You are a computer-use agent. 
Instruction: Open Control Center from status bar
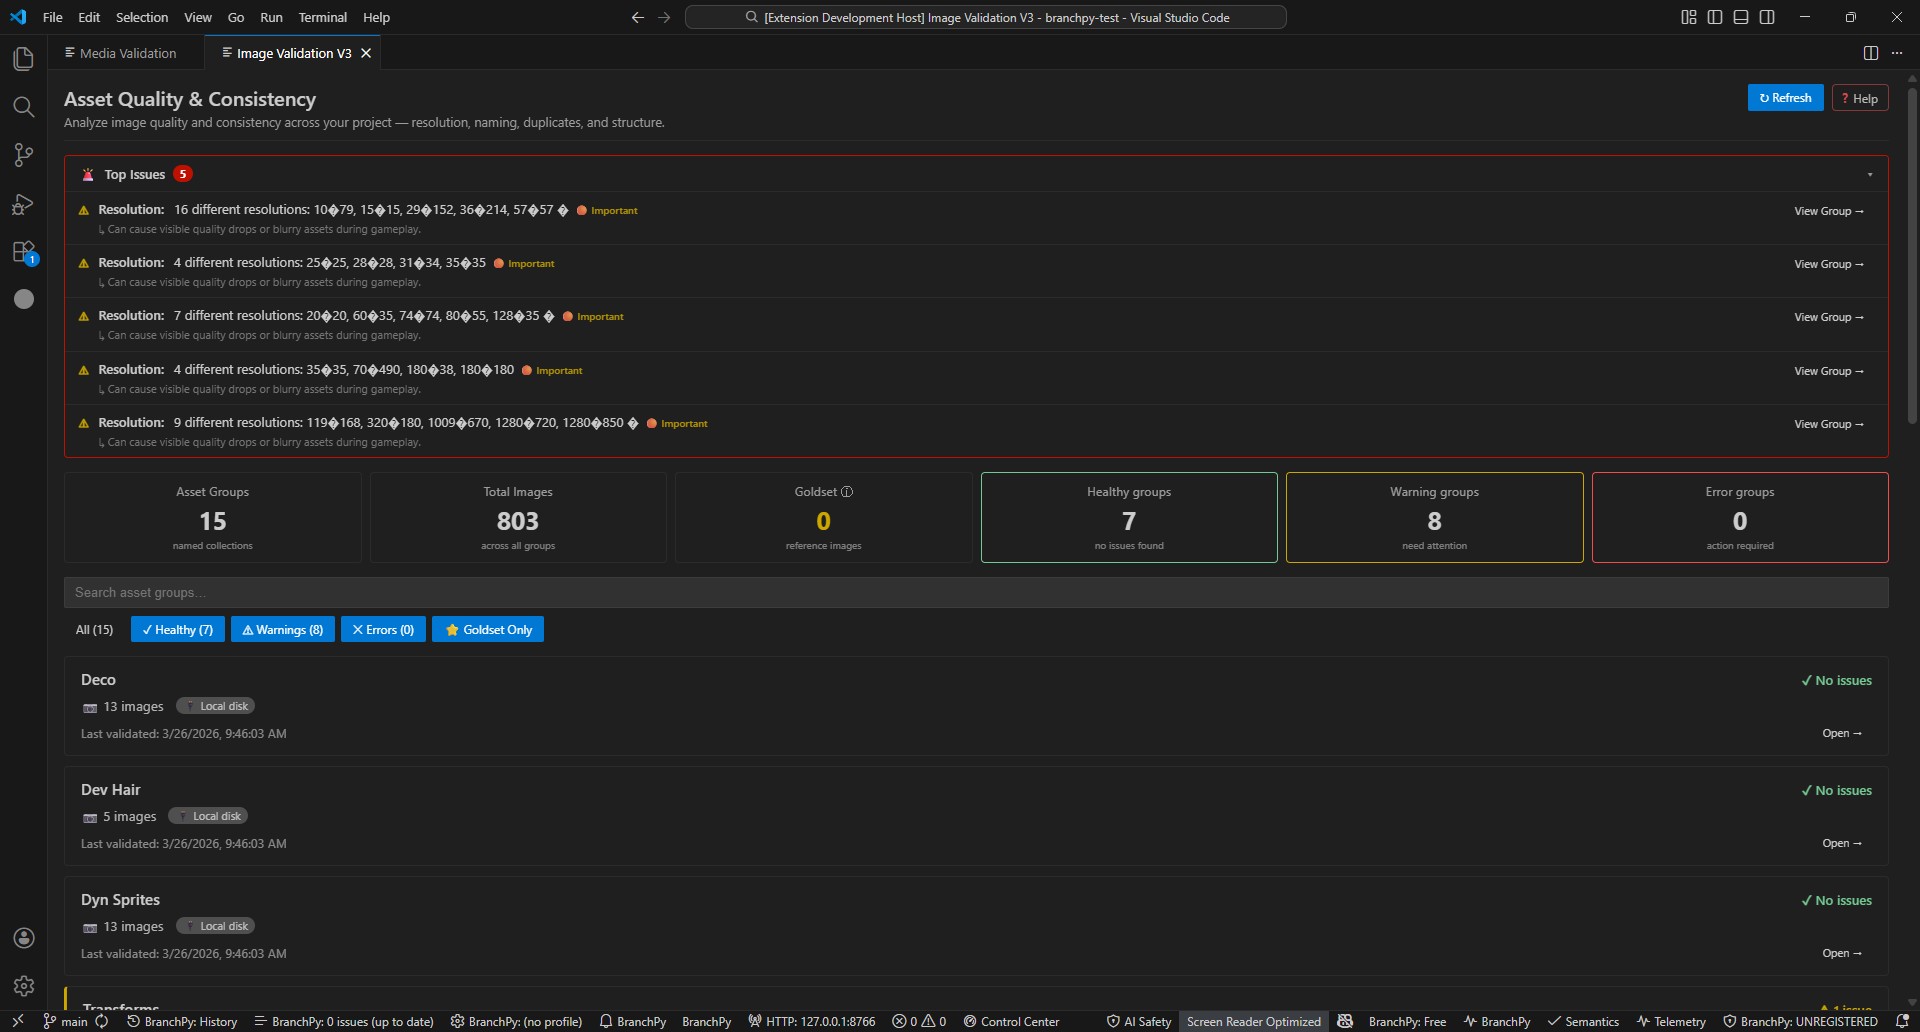click(1011, 1021)
